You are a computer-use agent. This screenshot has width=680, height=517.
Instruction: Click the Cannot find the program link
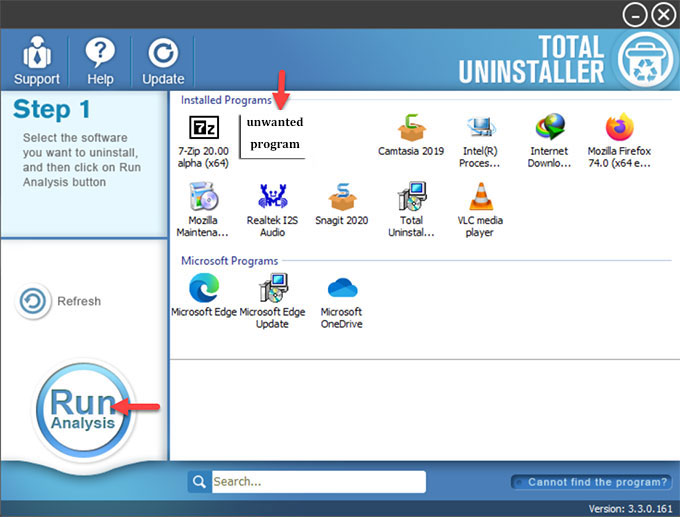(590, 482)
